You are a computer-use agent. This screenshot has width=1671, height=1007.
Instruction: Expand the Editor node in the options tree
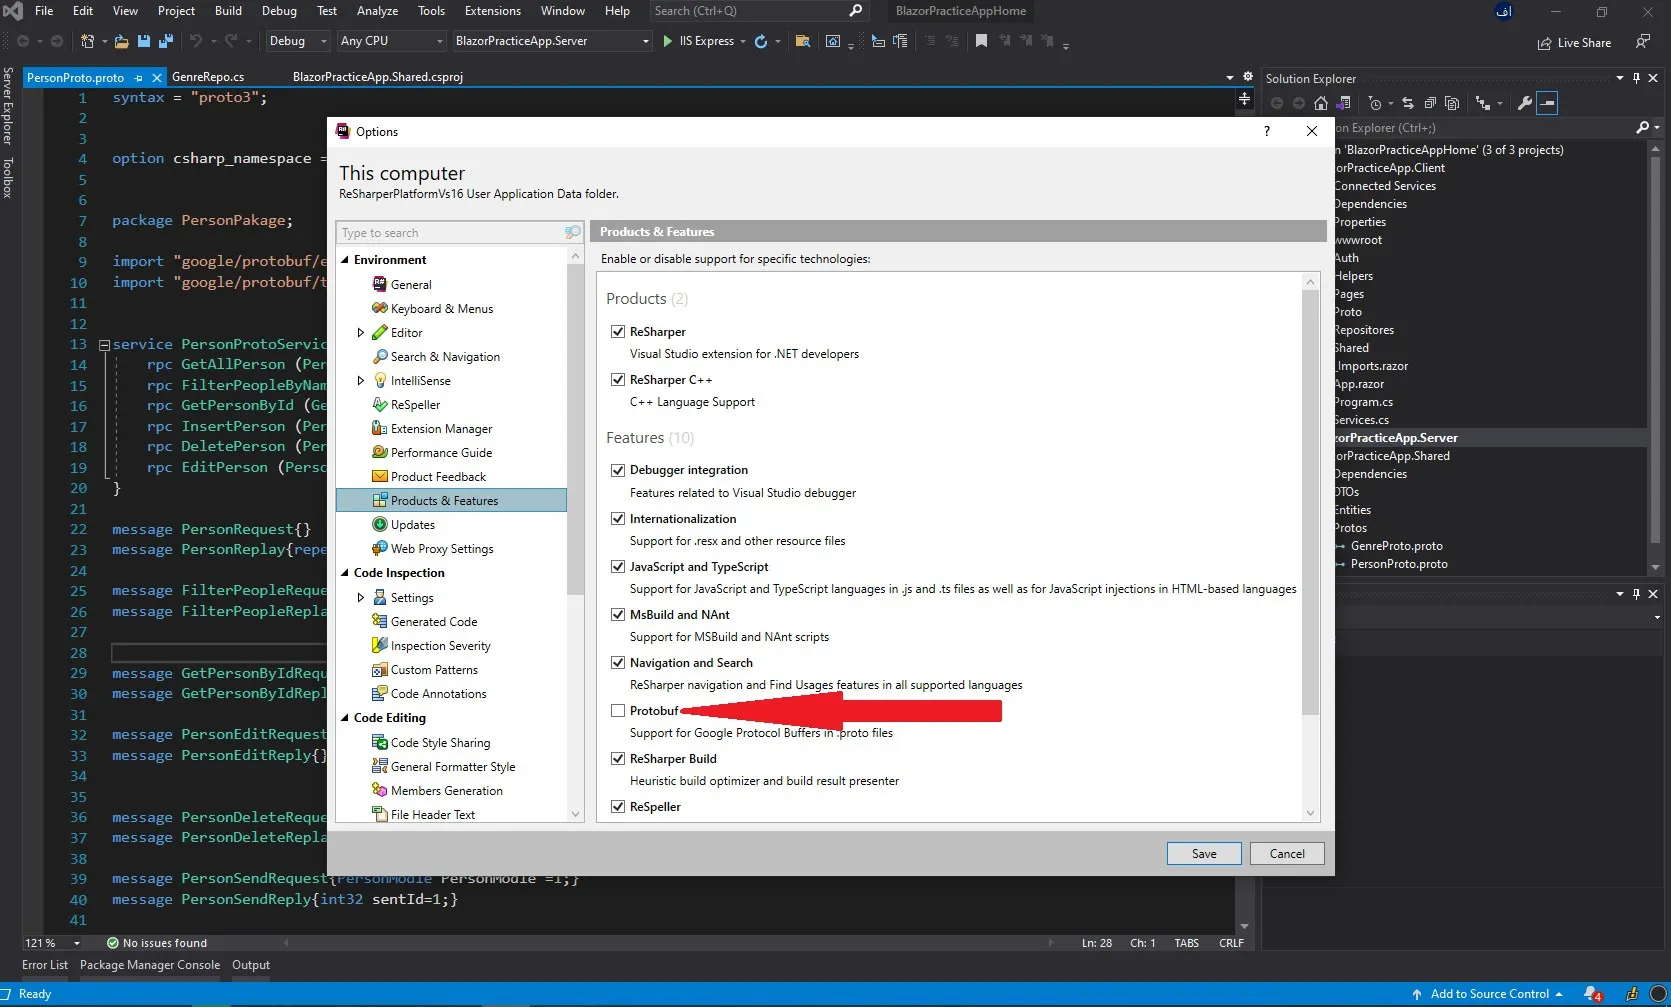(361, 333)
